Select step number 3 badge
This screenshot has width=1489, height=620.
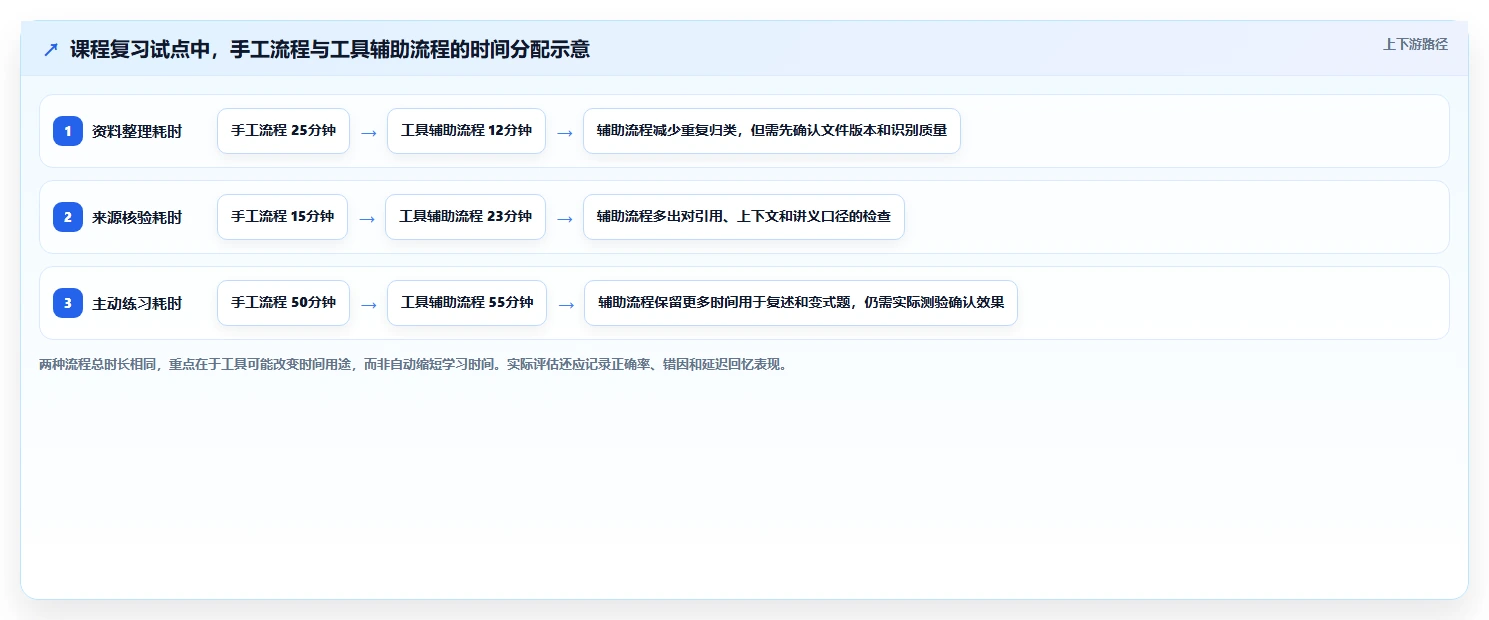pos(68,303)
